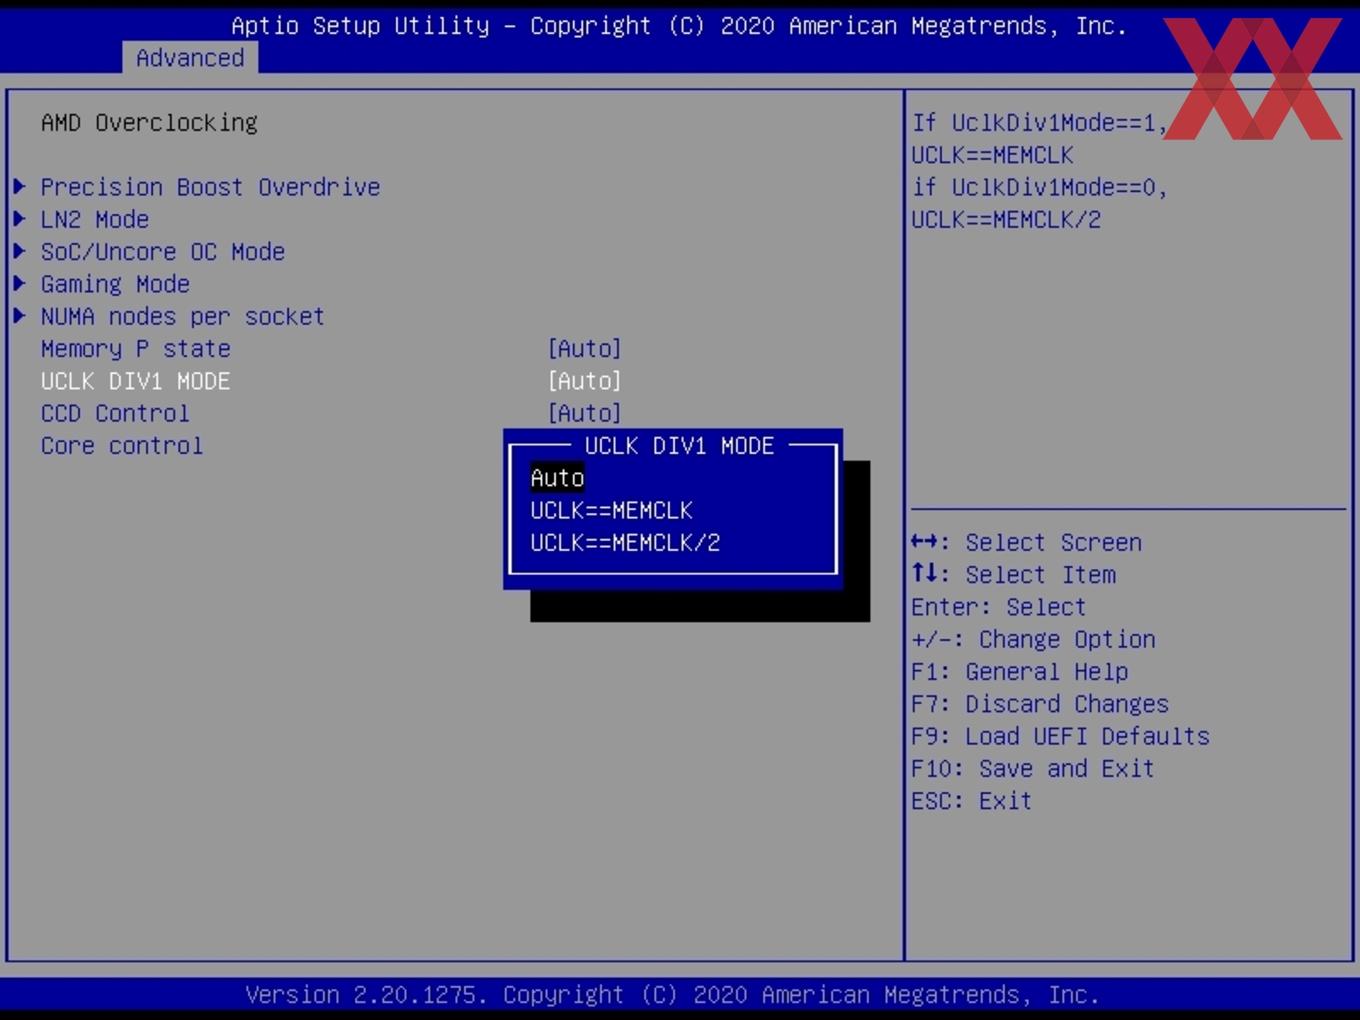Open LN2 Mode entry
This screenshot has height=1020, width=1360.
click(95, 219)
